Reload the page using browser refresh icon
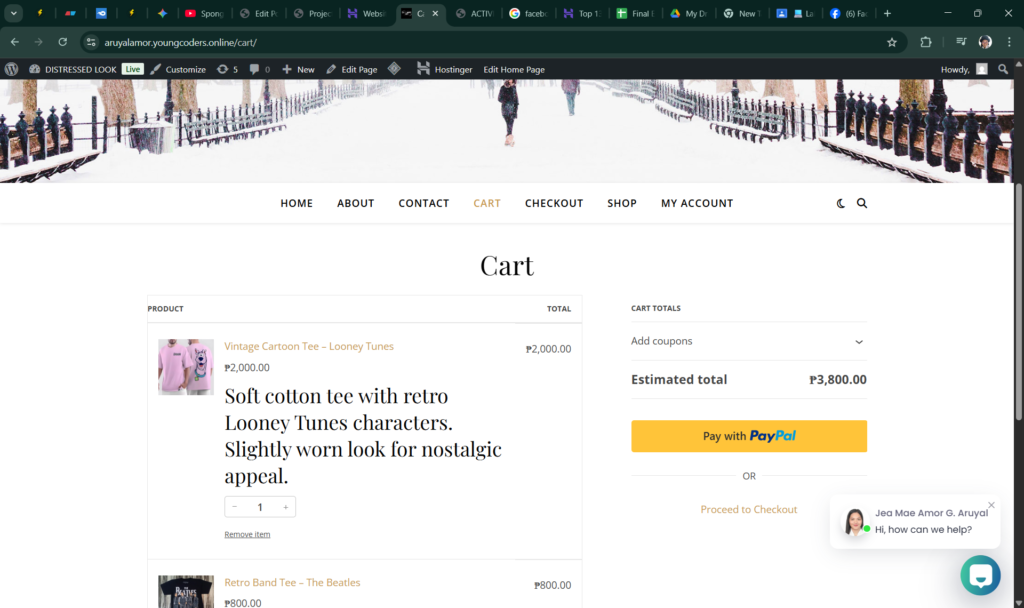 pos(63,42)
